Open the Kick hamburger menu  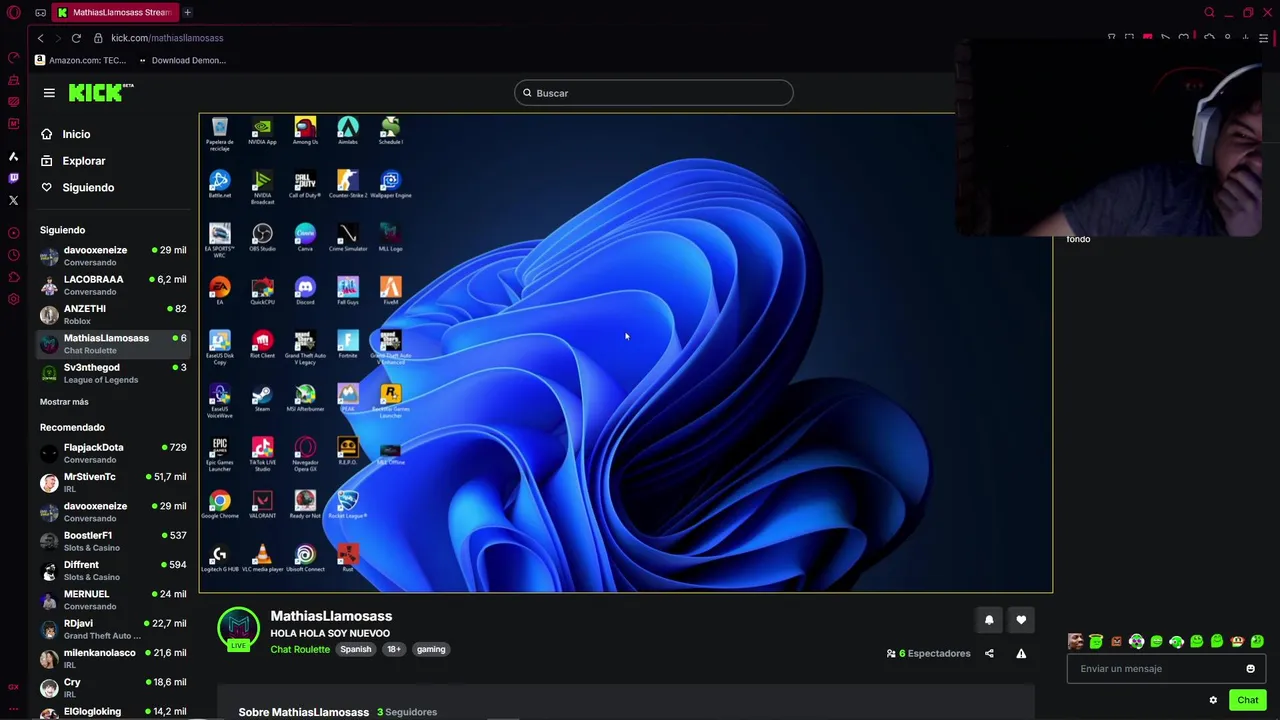(49, 93)
